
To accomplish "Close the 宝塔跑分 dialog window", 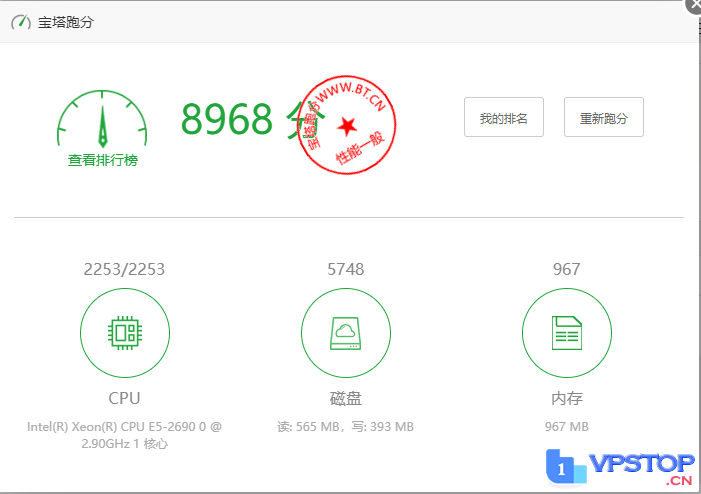I will (x=694, y=5).
